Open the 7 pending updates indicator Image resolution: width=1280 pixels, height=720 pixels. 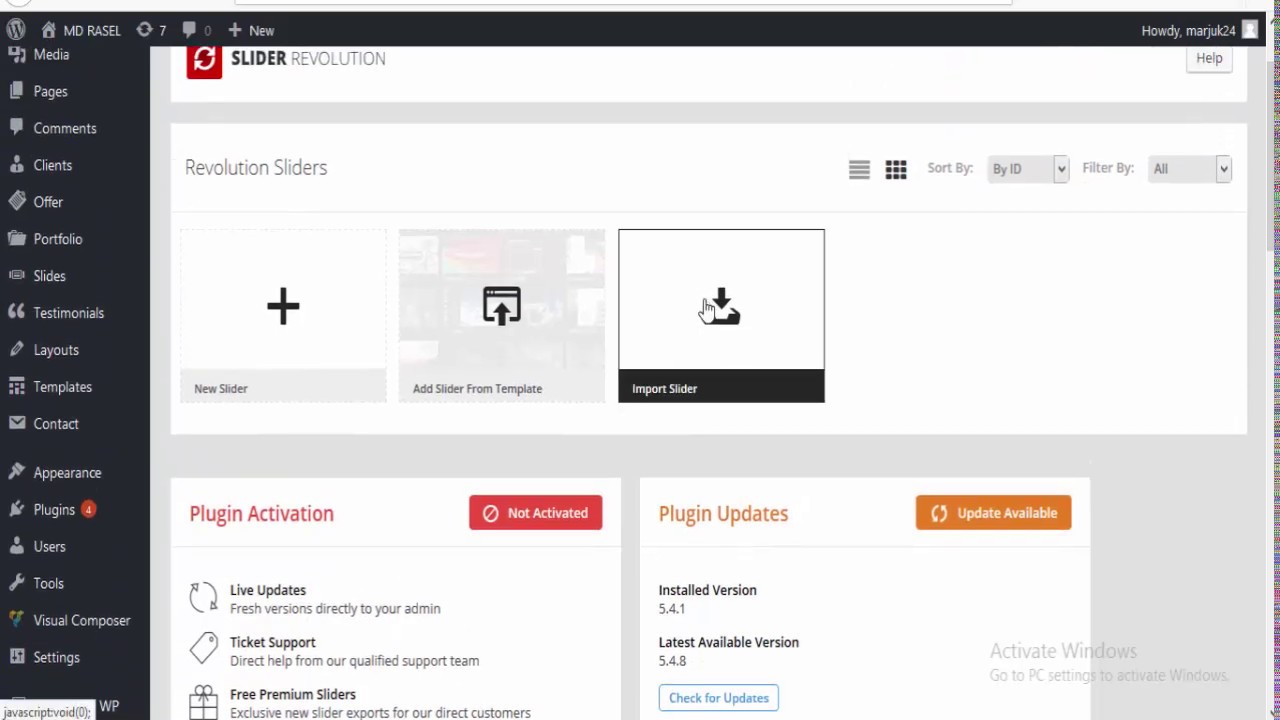coord(151,30)
